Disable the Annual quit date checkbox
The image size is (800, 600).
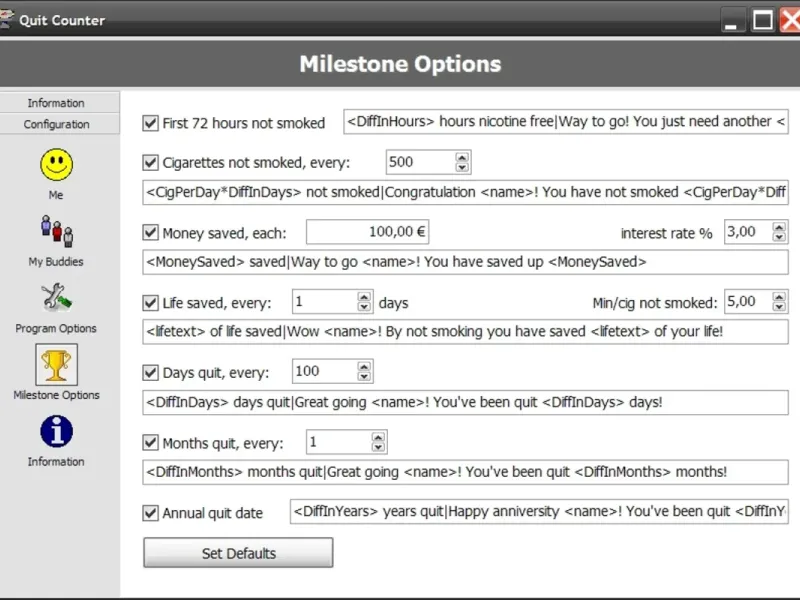[x=151, y=513]
